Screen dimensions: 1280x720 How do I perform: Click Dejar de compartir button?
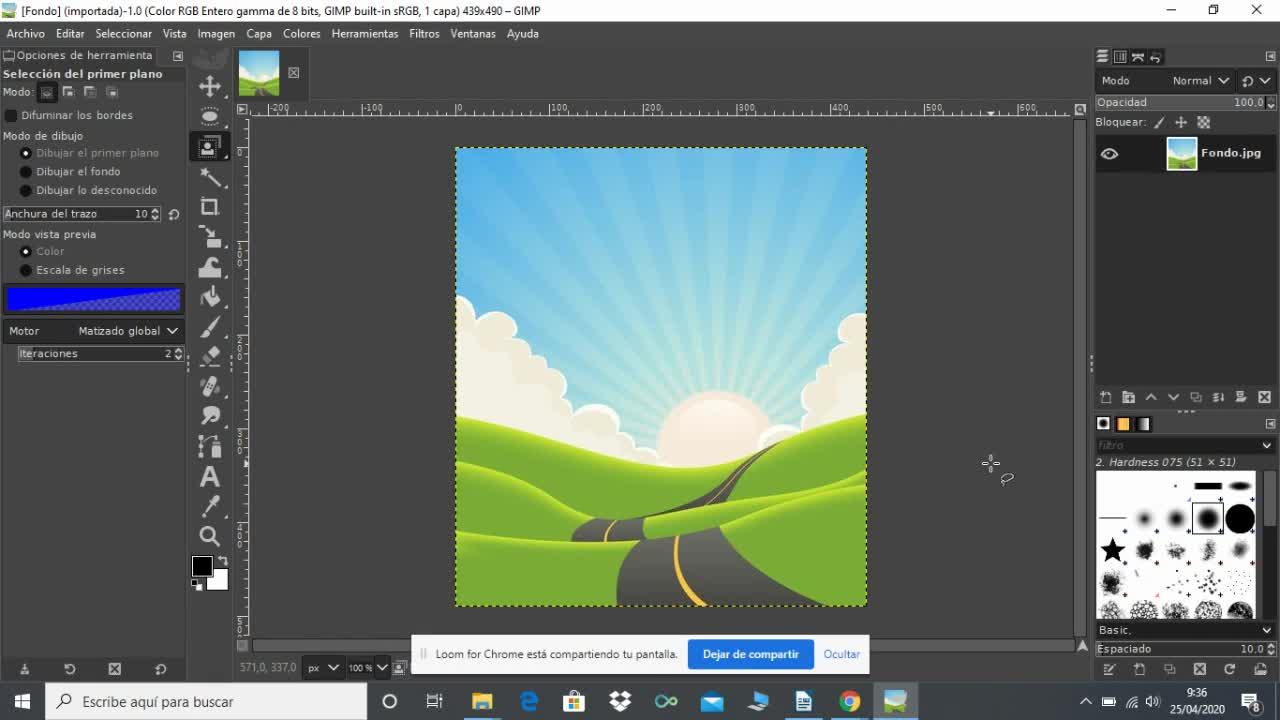tap(750, 654)
